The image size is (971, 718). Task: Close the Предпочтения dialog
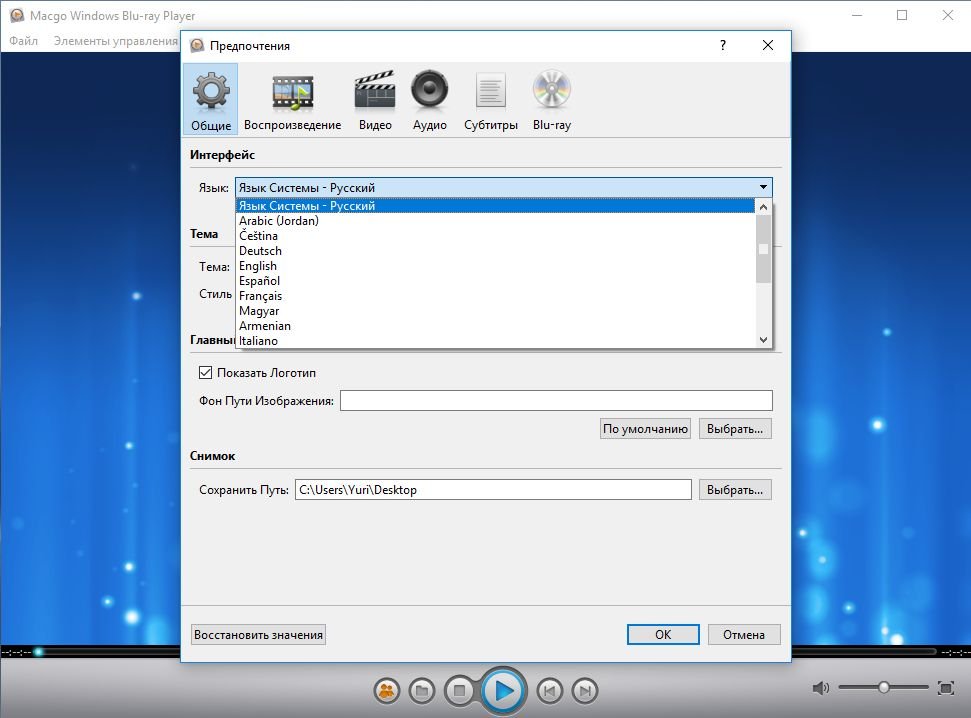coord(768,45)
